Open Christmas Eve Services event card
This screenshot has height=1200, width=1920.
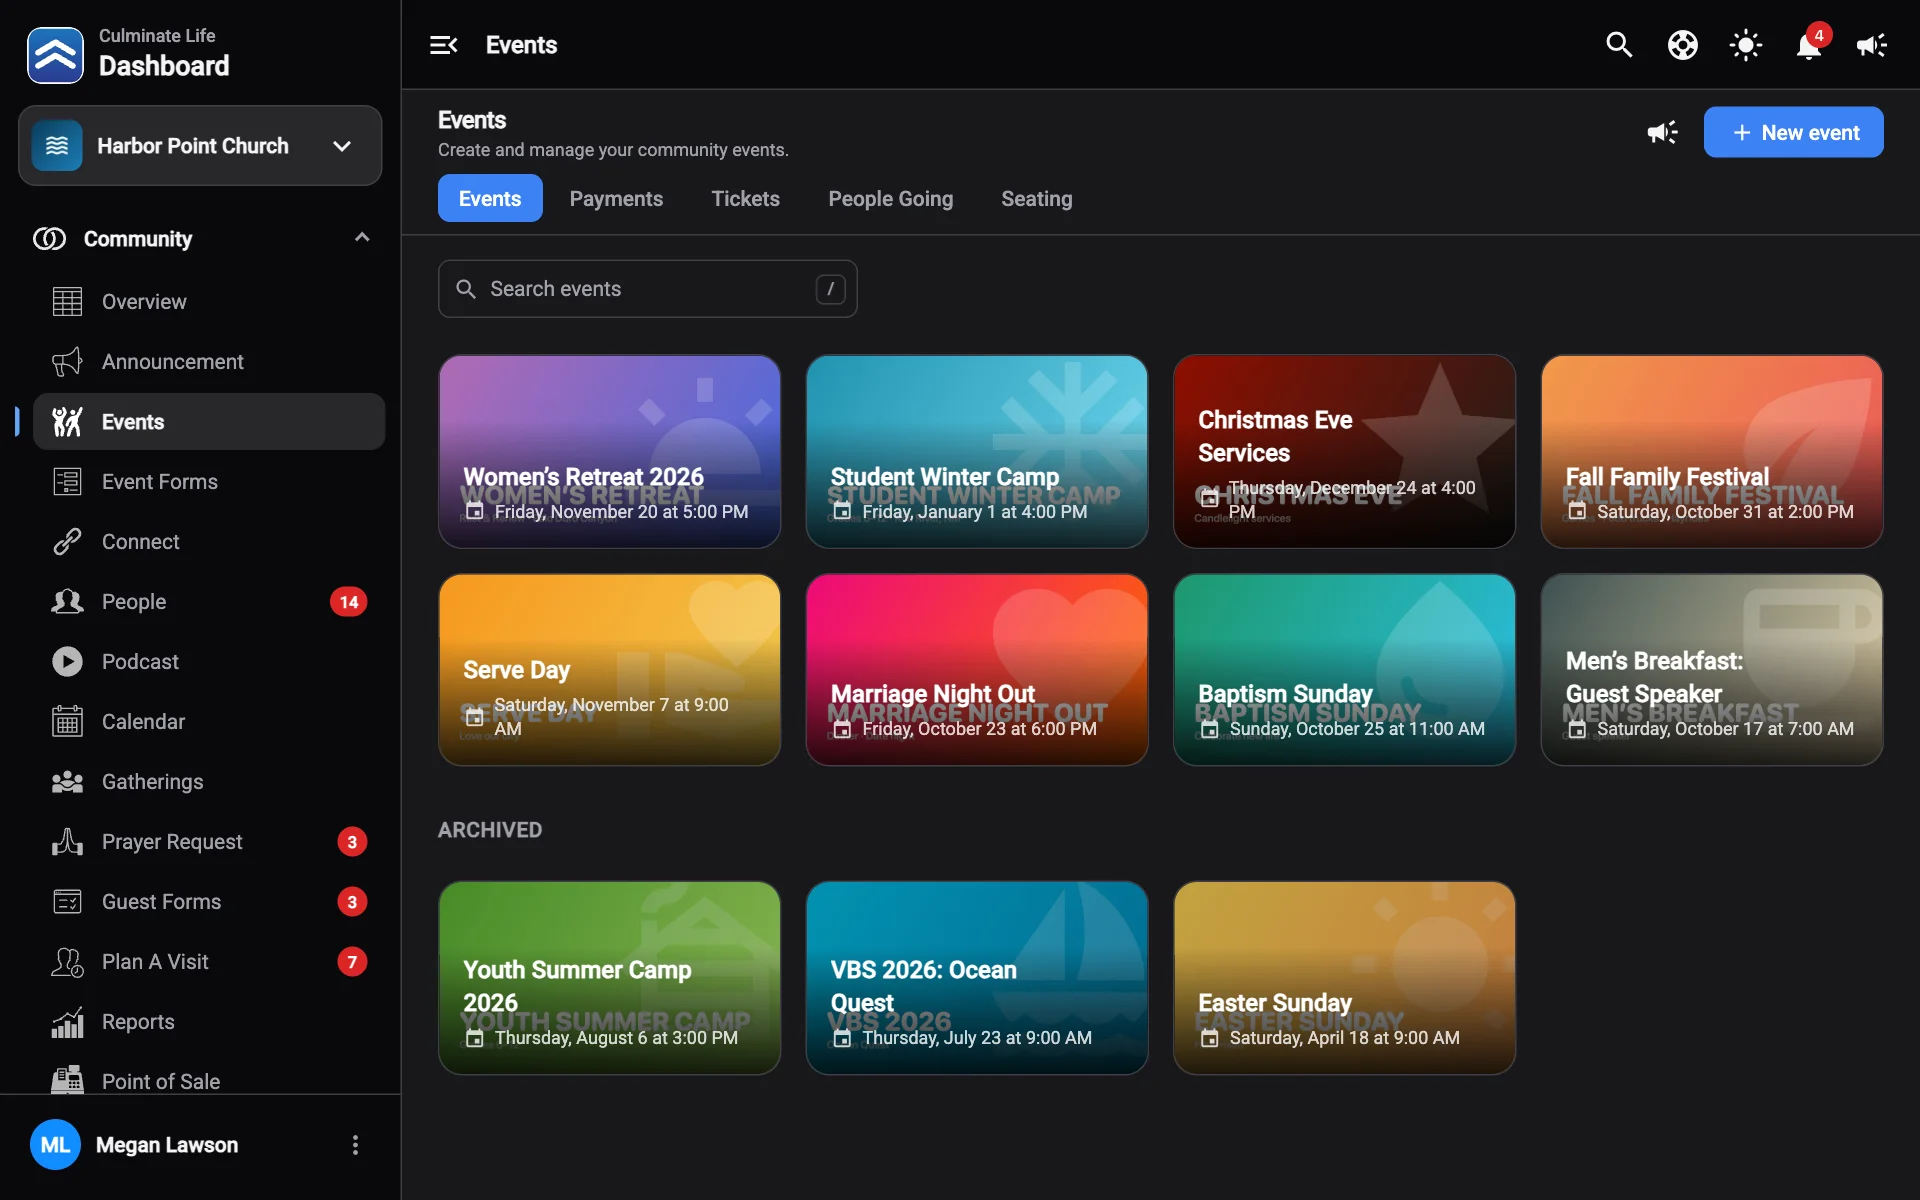tap(1344, 451)
